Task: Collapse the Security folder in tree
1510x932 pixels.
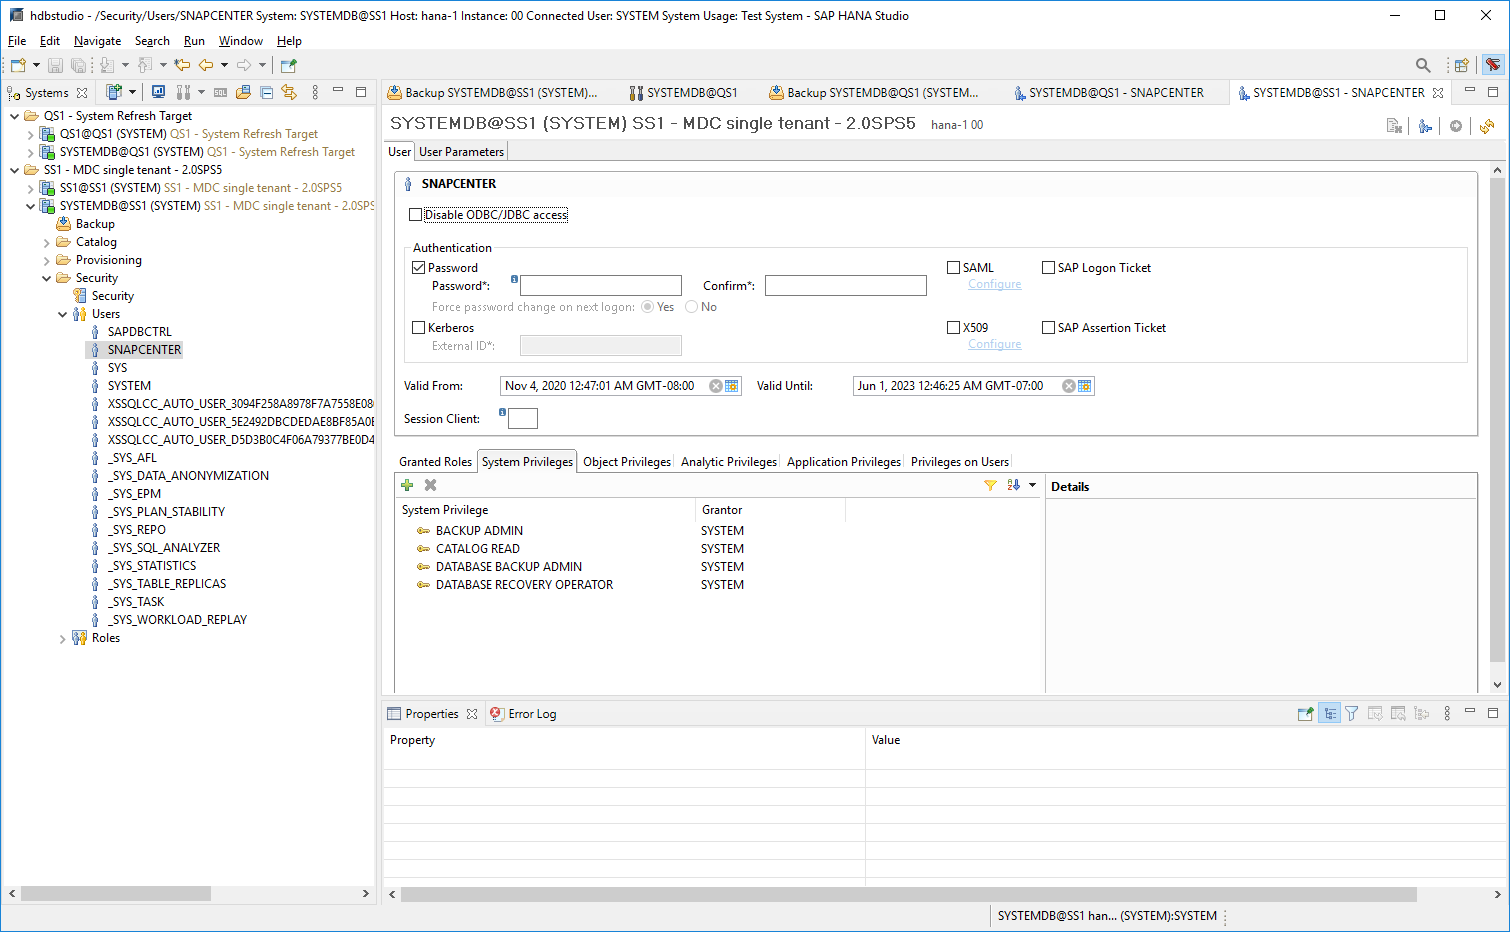Action: [x=46, y=279]
